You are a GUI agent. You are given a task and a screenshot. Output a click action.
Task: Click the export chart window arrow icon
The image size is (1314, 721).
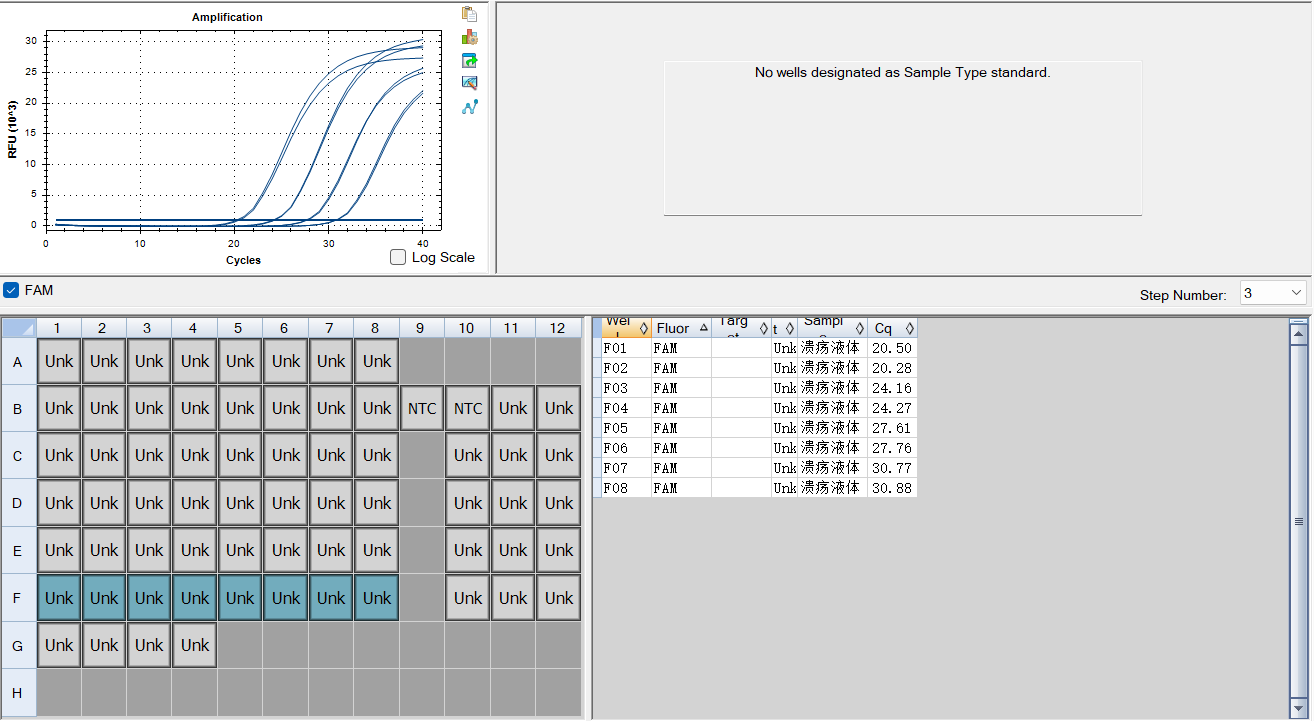click(469, 60)
